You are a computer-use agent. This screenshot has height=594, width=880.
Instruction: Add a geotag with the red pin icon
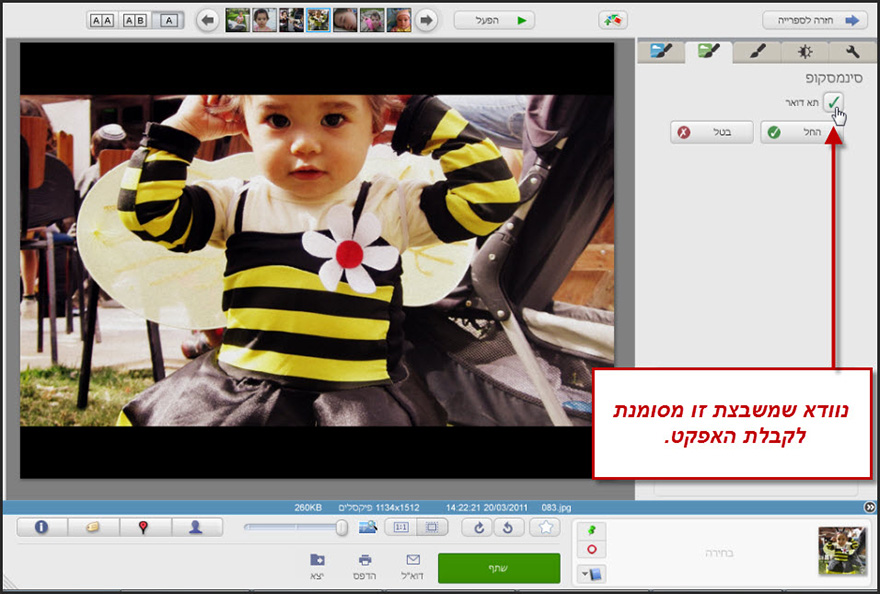(x=143, y=527)
